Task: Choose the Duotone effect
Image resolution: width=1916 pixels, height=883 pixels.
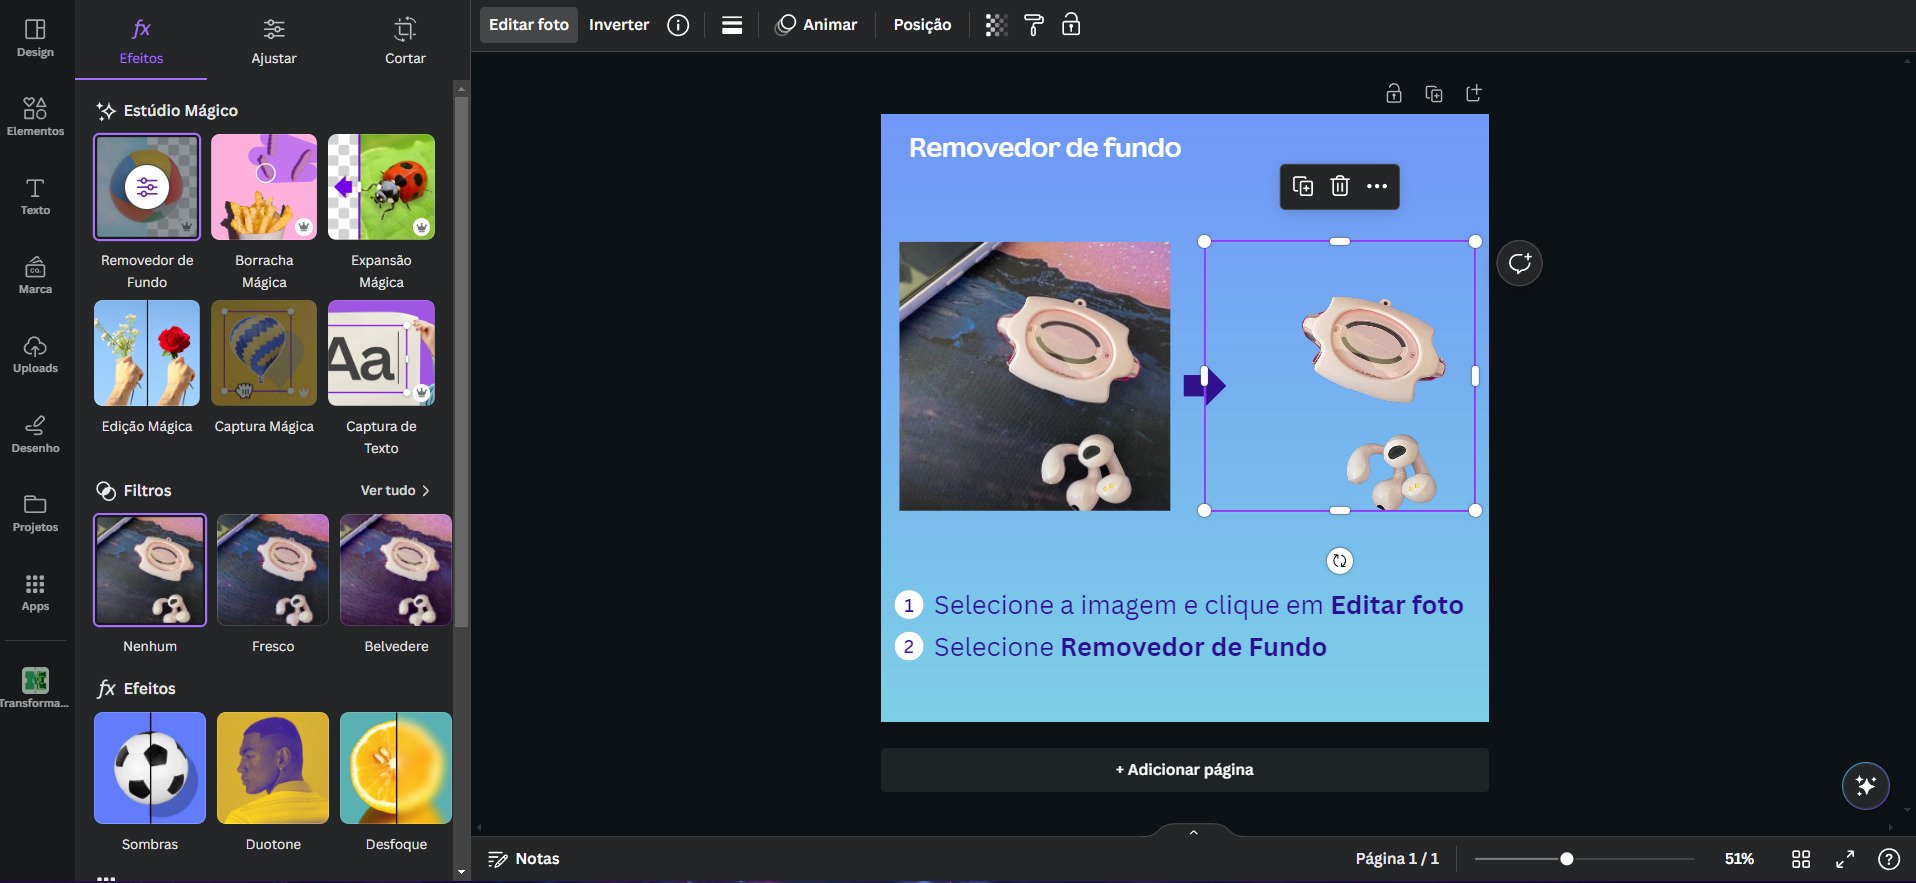Action: tap(273, 768)
